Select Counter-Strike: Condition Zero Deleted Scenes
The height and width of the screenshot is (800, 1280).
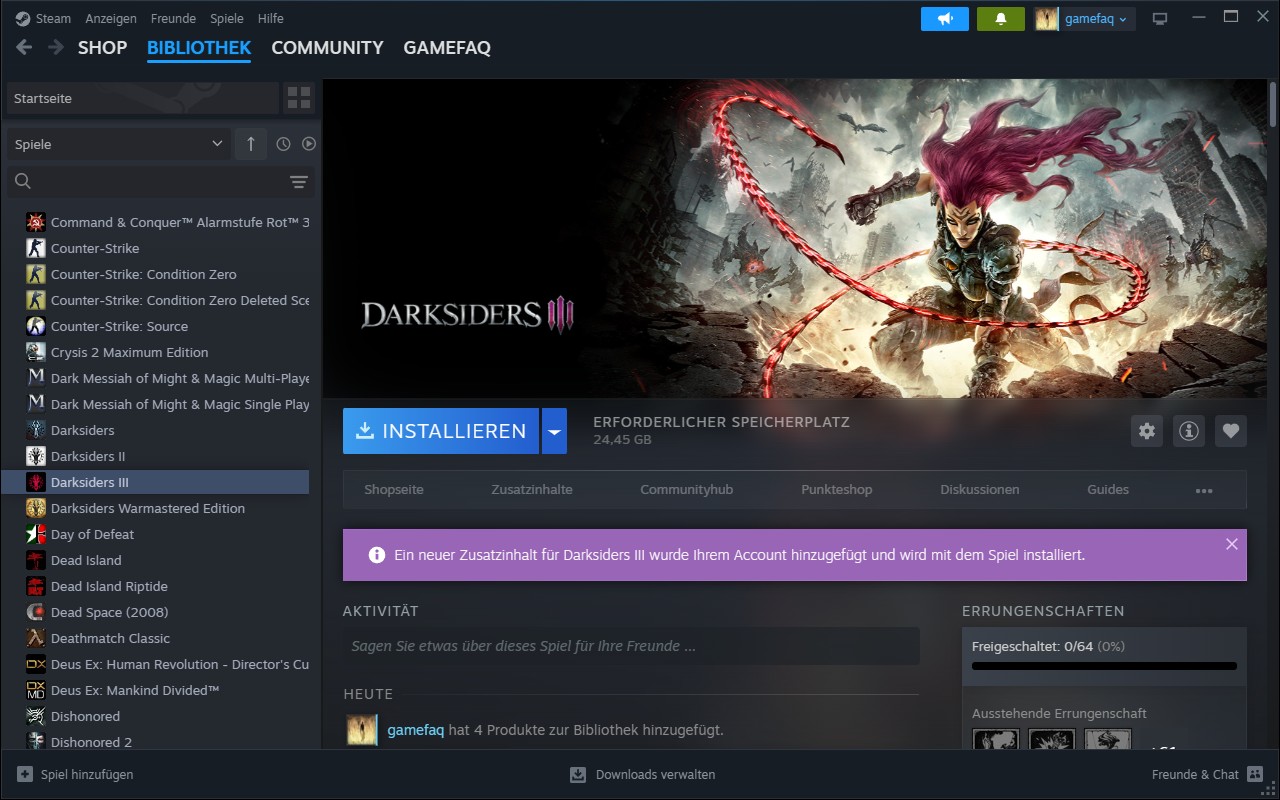155,300
